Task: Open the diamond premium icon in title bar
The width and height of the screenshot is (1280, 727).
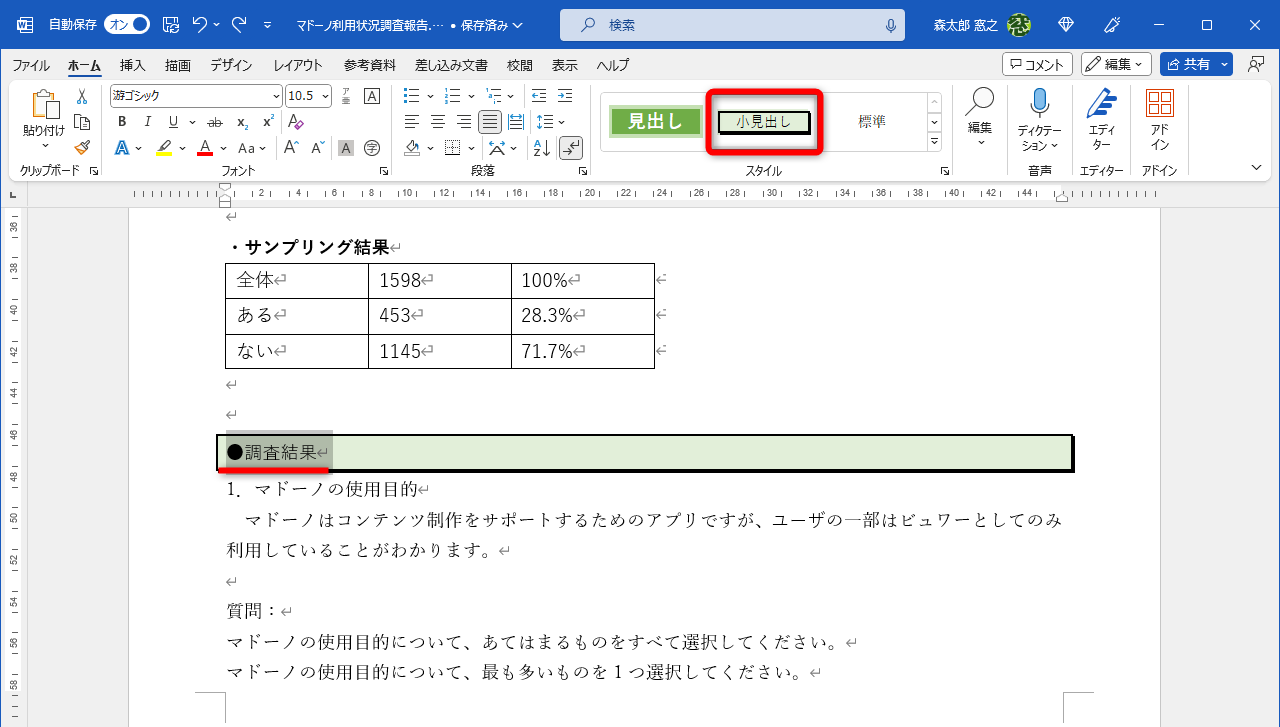Action: 1065,25
